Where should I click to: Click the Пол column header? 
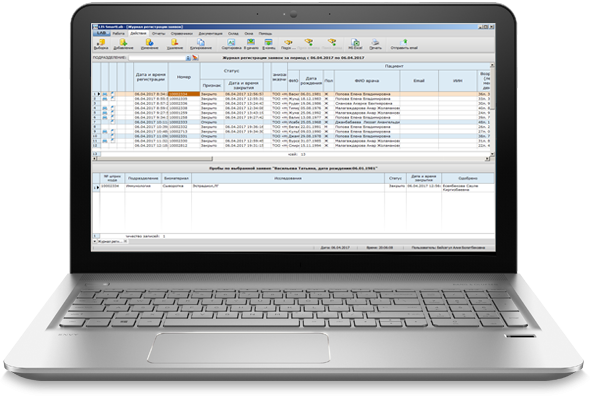pos(328,81)
